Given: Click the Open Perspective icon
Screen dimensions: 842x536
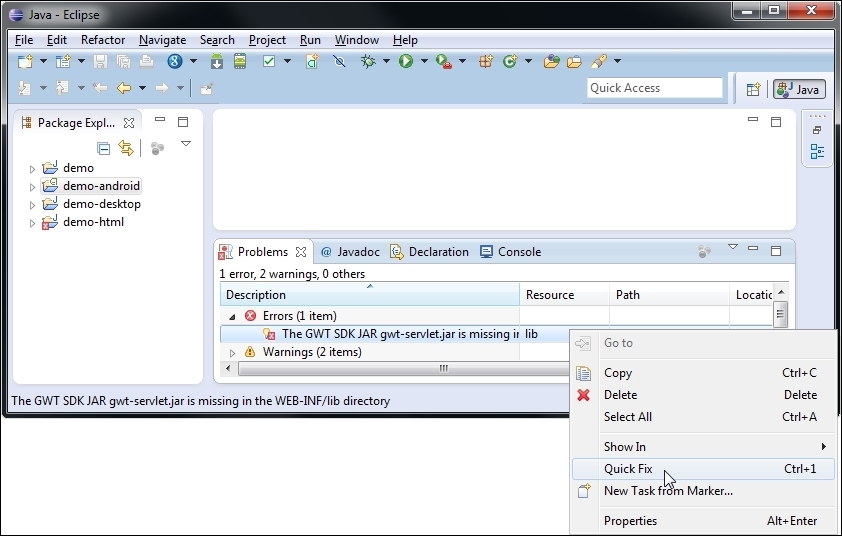Looking at the screenshot, I should [x=753, y=89].
